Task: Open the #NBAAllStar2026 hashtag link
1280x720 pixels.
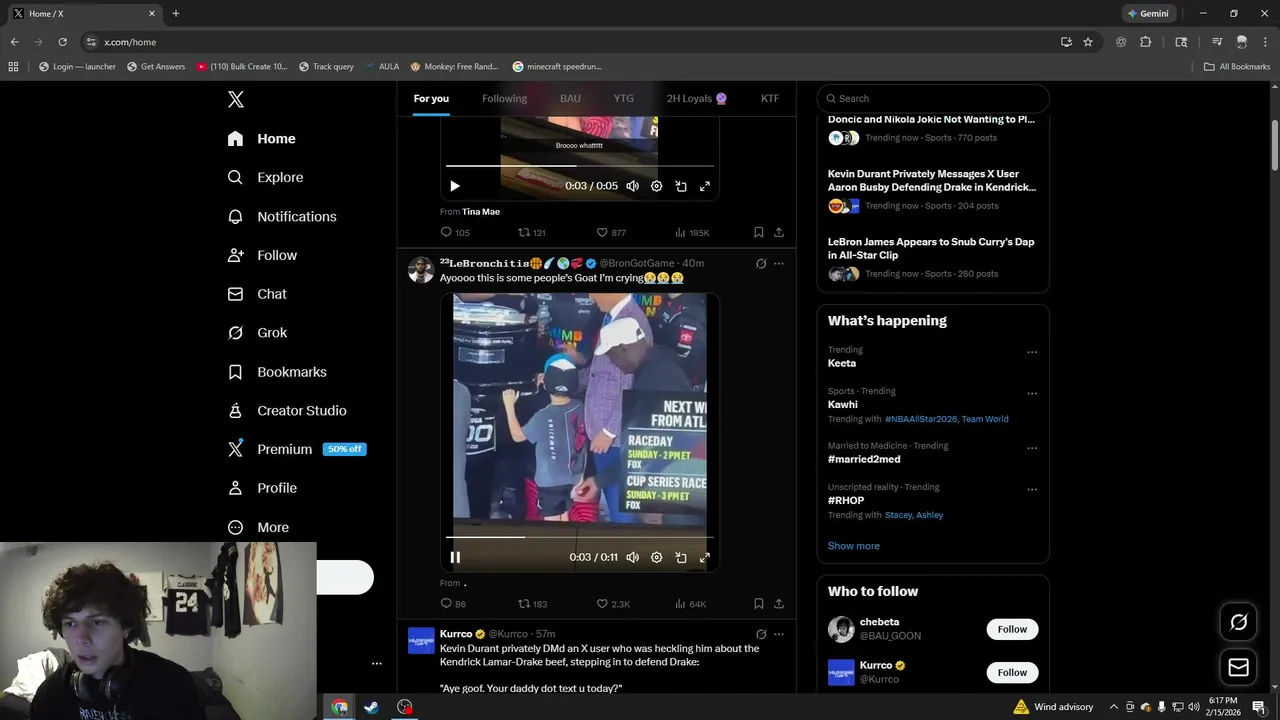Action: click(920, 419)
